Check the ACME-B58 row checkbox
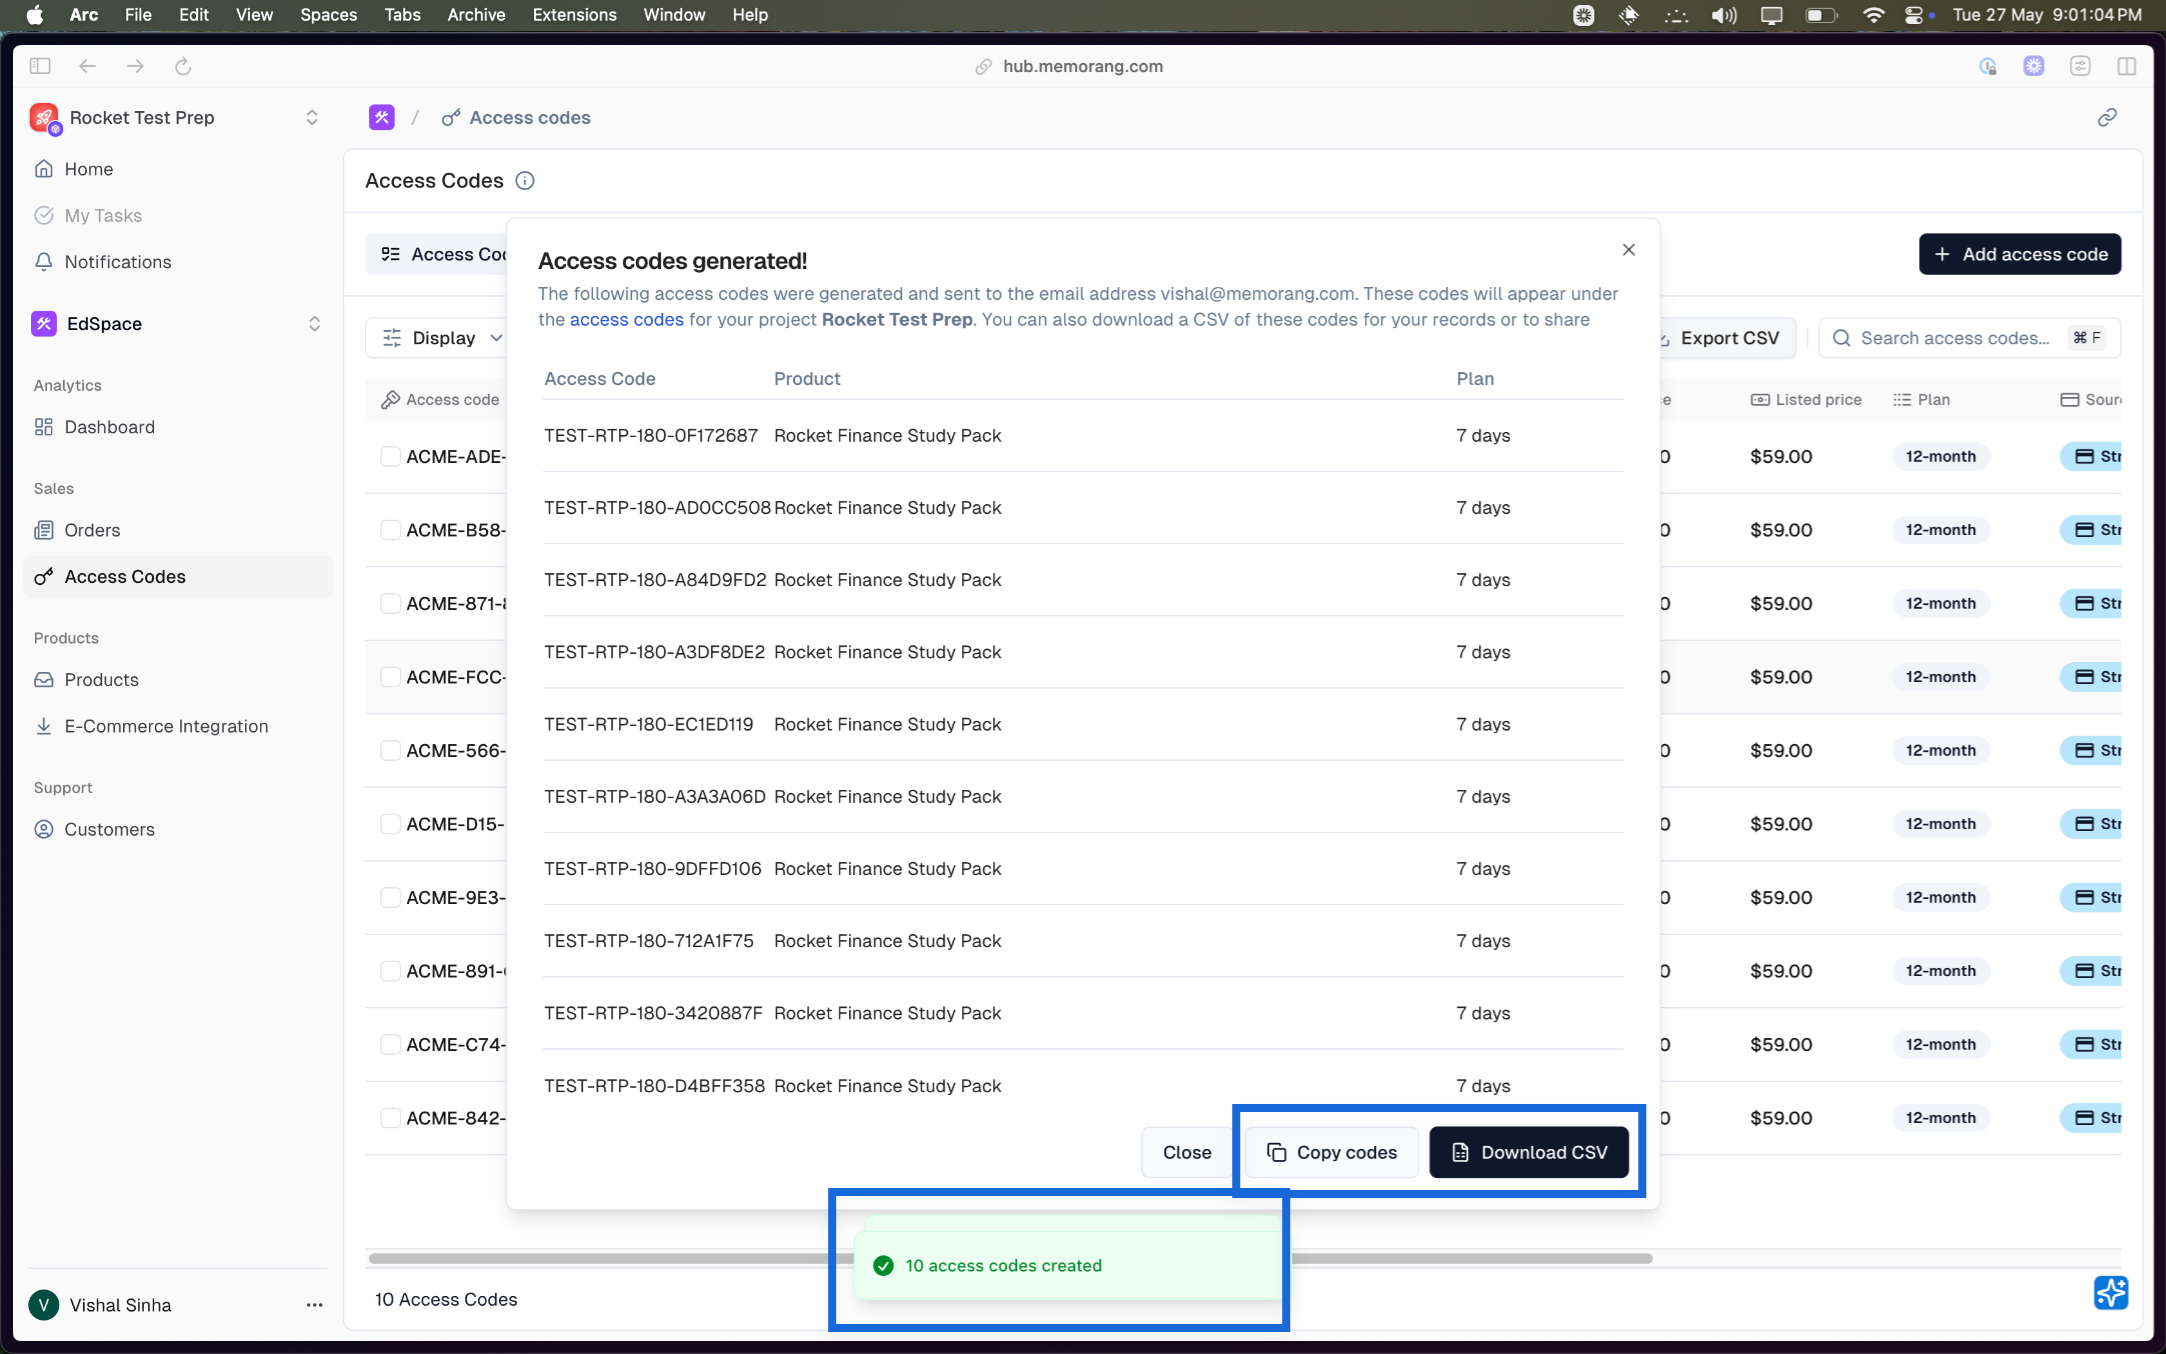This screenshot has height=1354, width=2166. point(390,530)
